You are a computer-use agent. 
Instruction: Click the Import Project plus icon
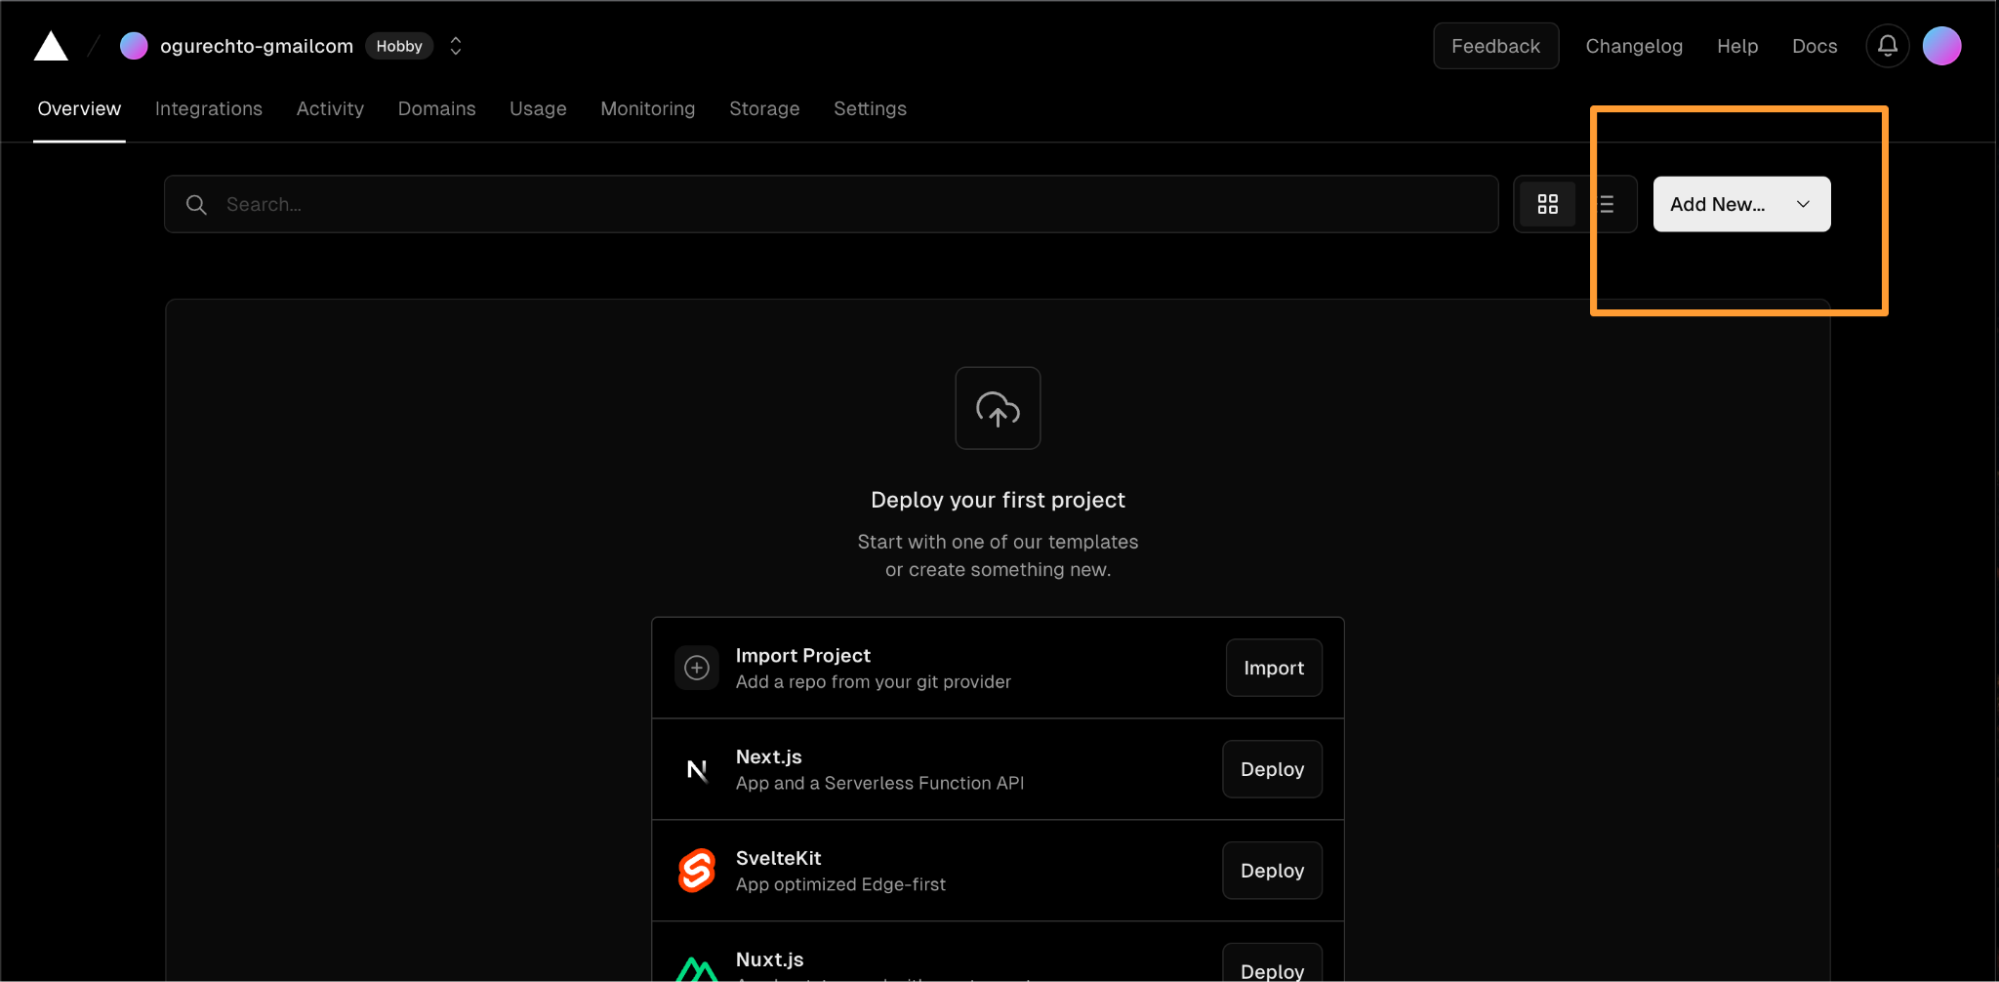pyautogui.click(x=697, y=668)
